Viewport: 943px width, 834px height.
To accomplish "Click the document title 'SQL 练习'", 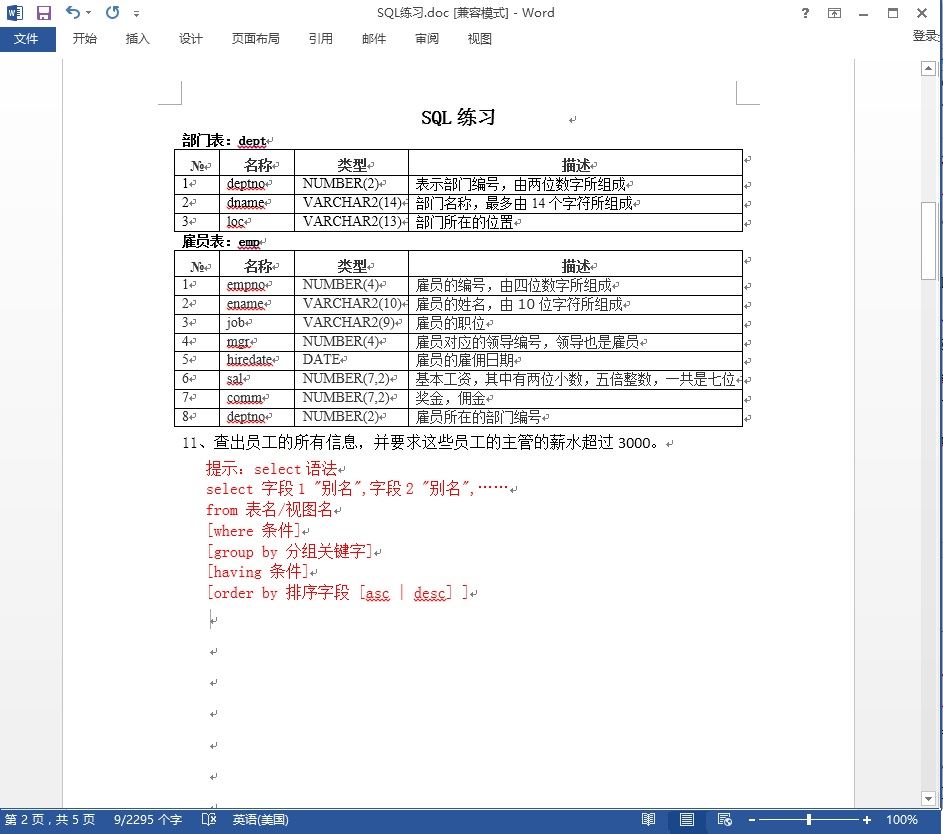I will [x=458, y=117].
